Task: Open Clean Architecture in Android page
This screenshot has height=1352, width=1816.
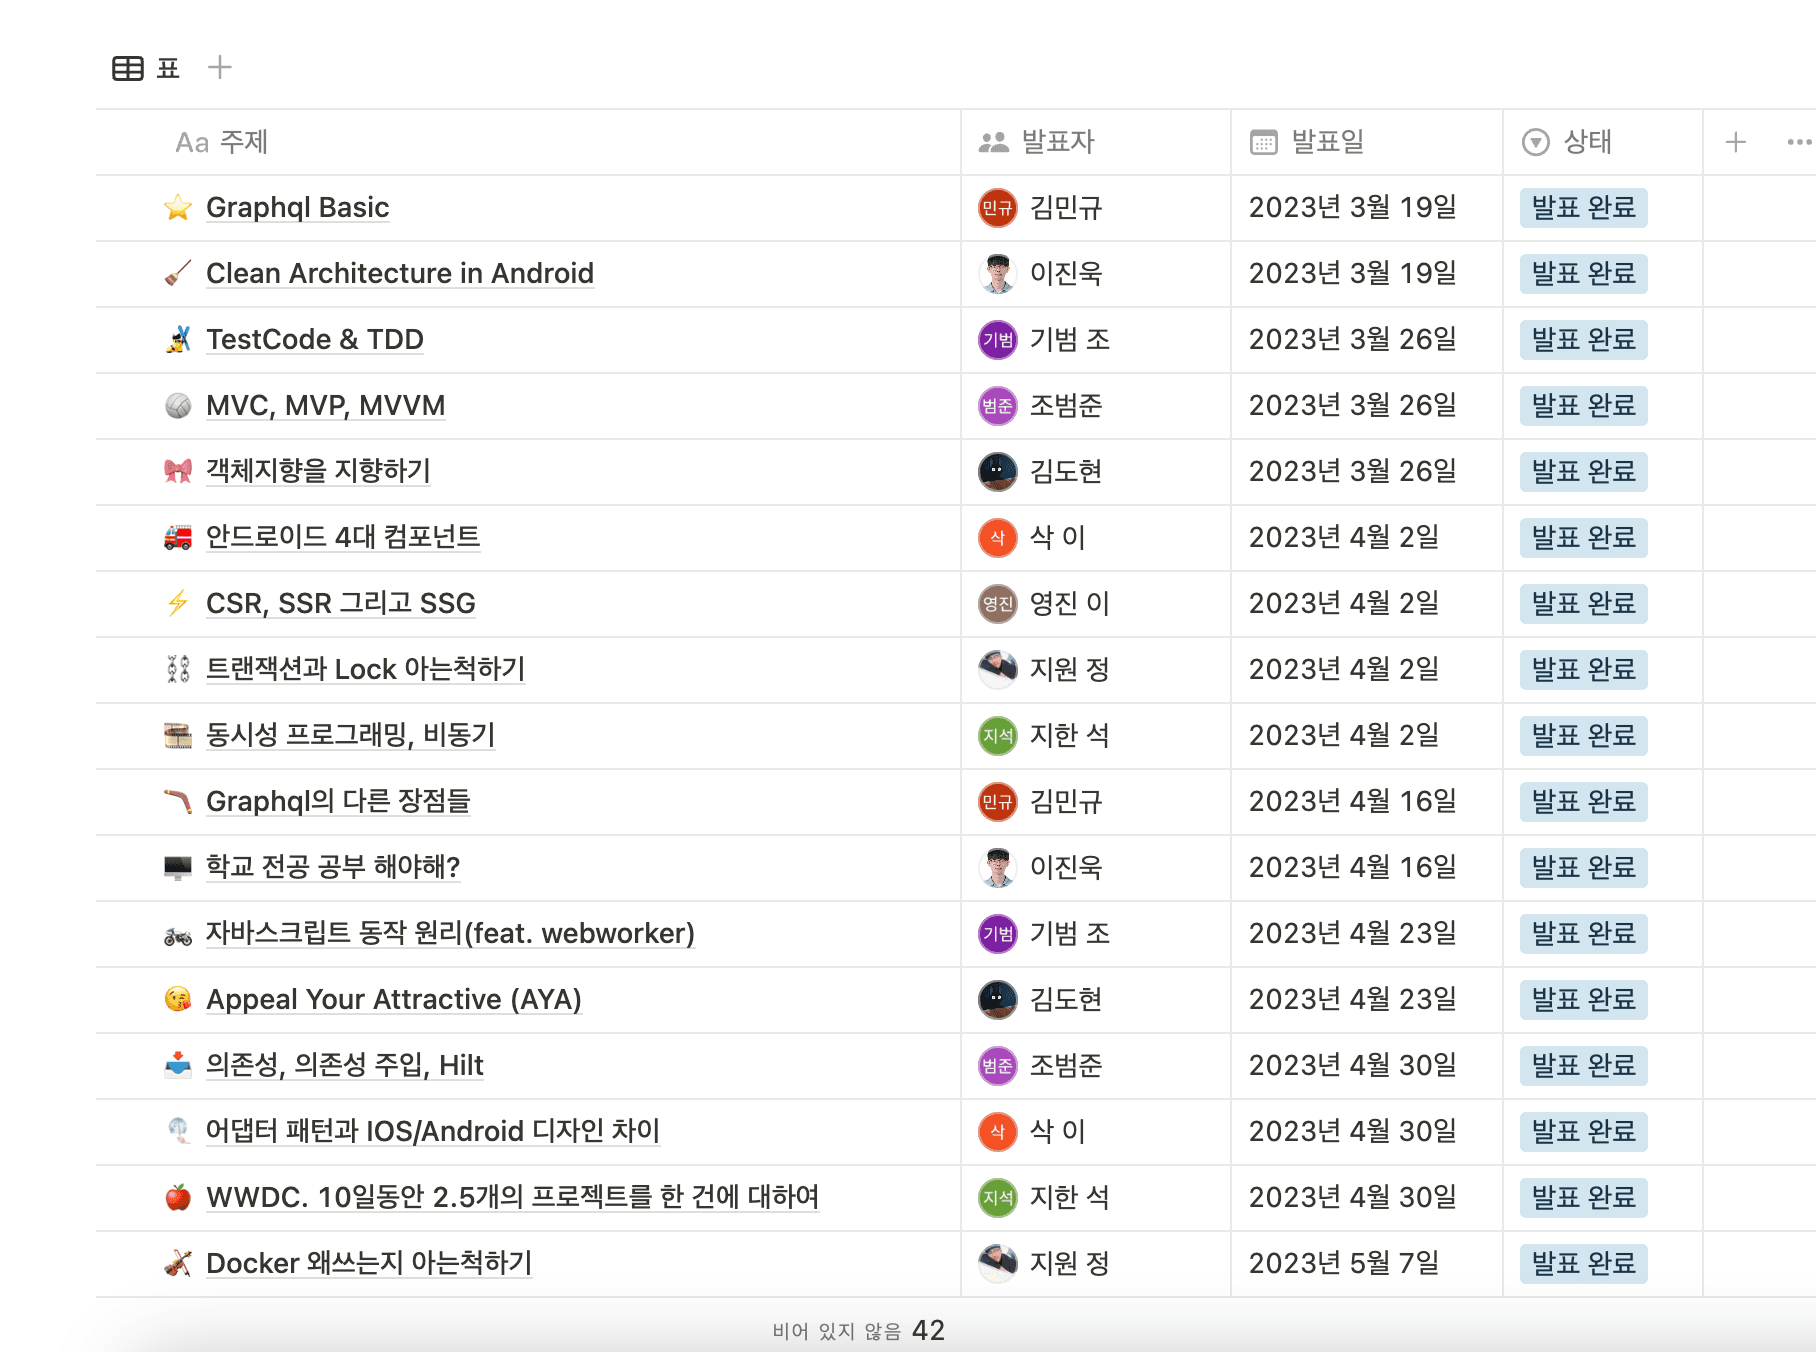Action: tap(400, 273)
